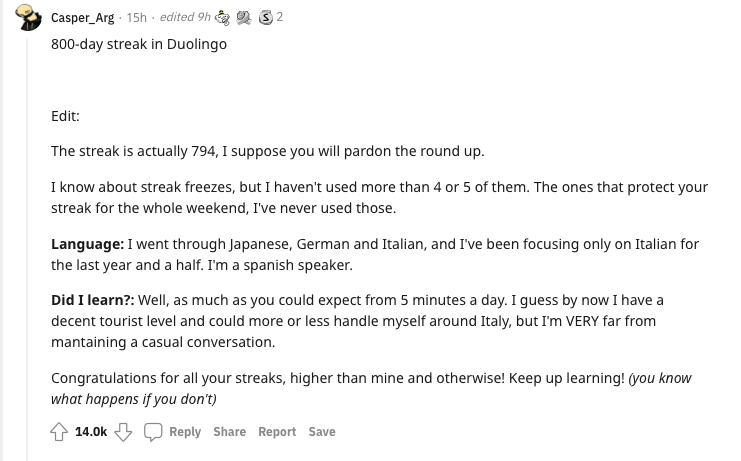Click the 15h comment timestamp
741x461 pixels.
pyautogui.click(x=137, y=17)
